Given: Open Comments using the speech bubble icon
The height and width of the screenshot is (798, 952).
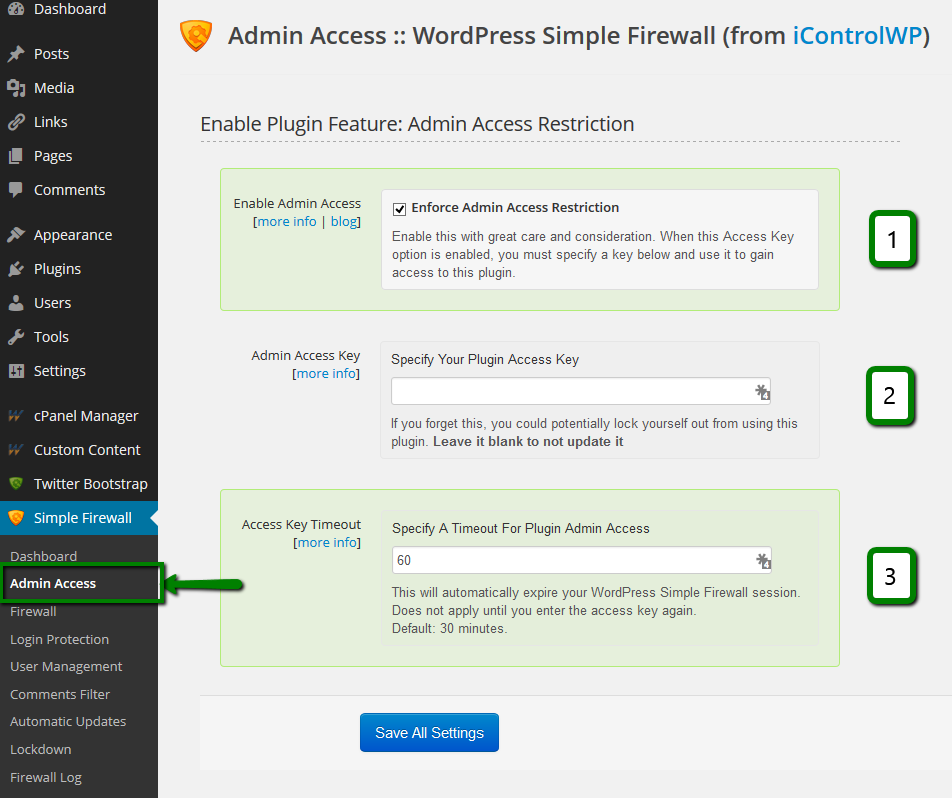Looking at the screenshot, I should click(x=16, y=190).
